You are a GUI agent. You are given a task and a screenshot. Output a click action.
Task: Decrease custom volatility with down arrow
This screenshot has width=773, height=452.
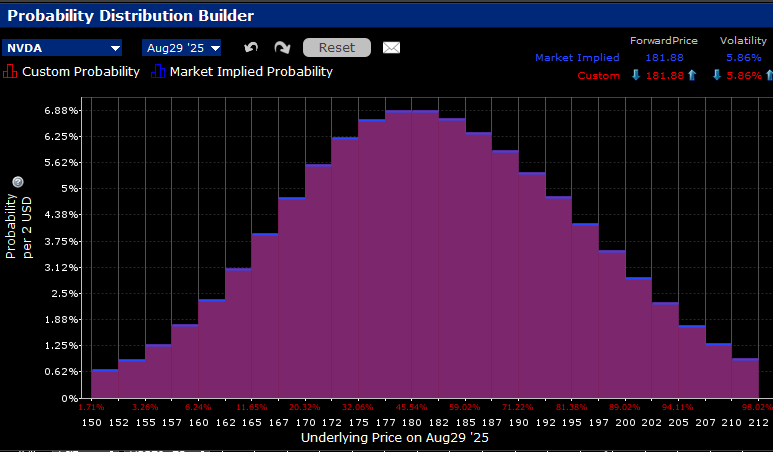tap(716, 76)
